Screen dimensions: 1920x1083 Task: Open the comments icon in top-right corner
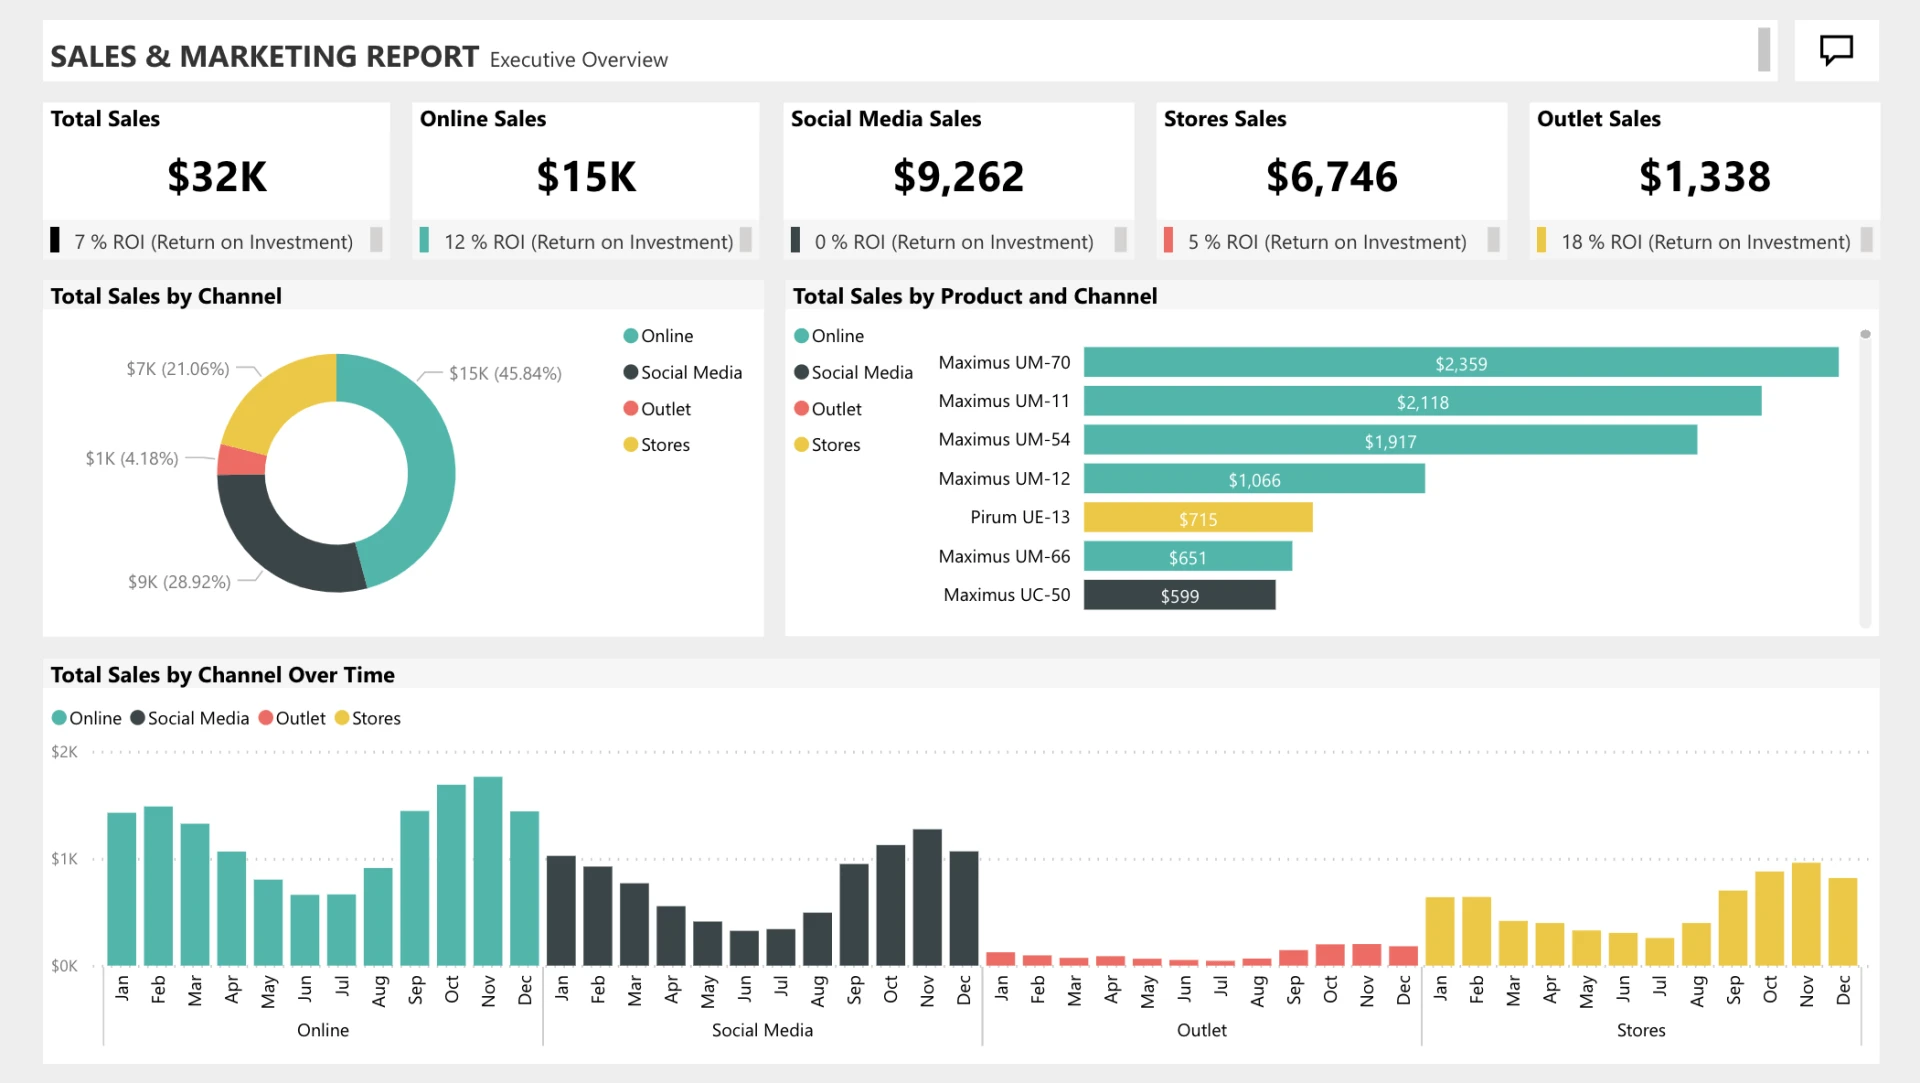pos(1837,50)
